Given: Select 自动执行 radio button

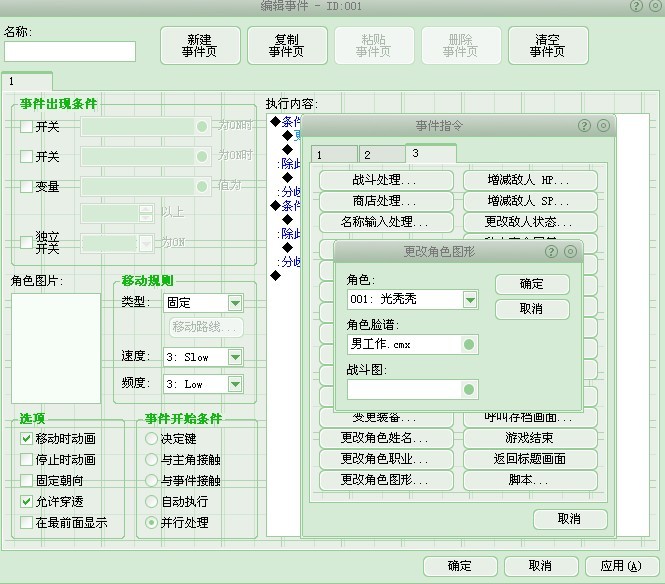Looking at the screenshot, I should click(151, 502).
